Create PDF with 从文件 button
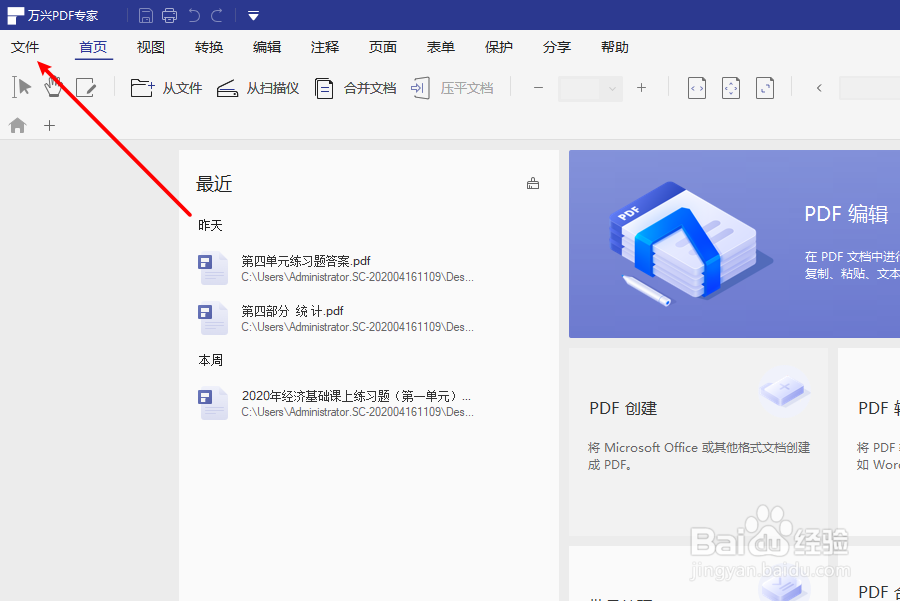900x601 pixels. 166,88
